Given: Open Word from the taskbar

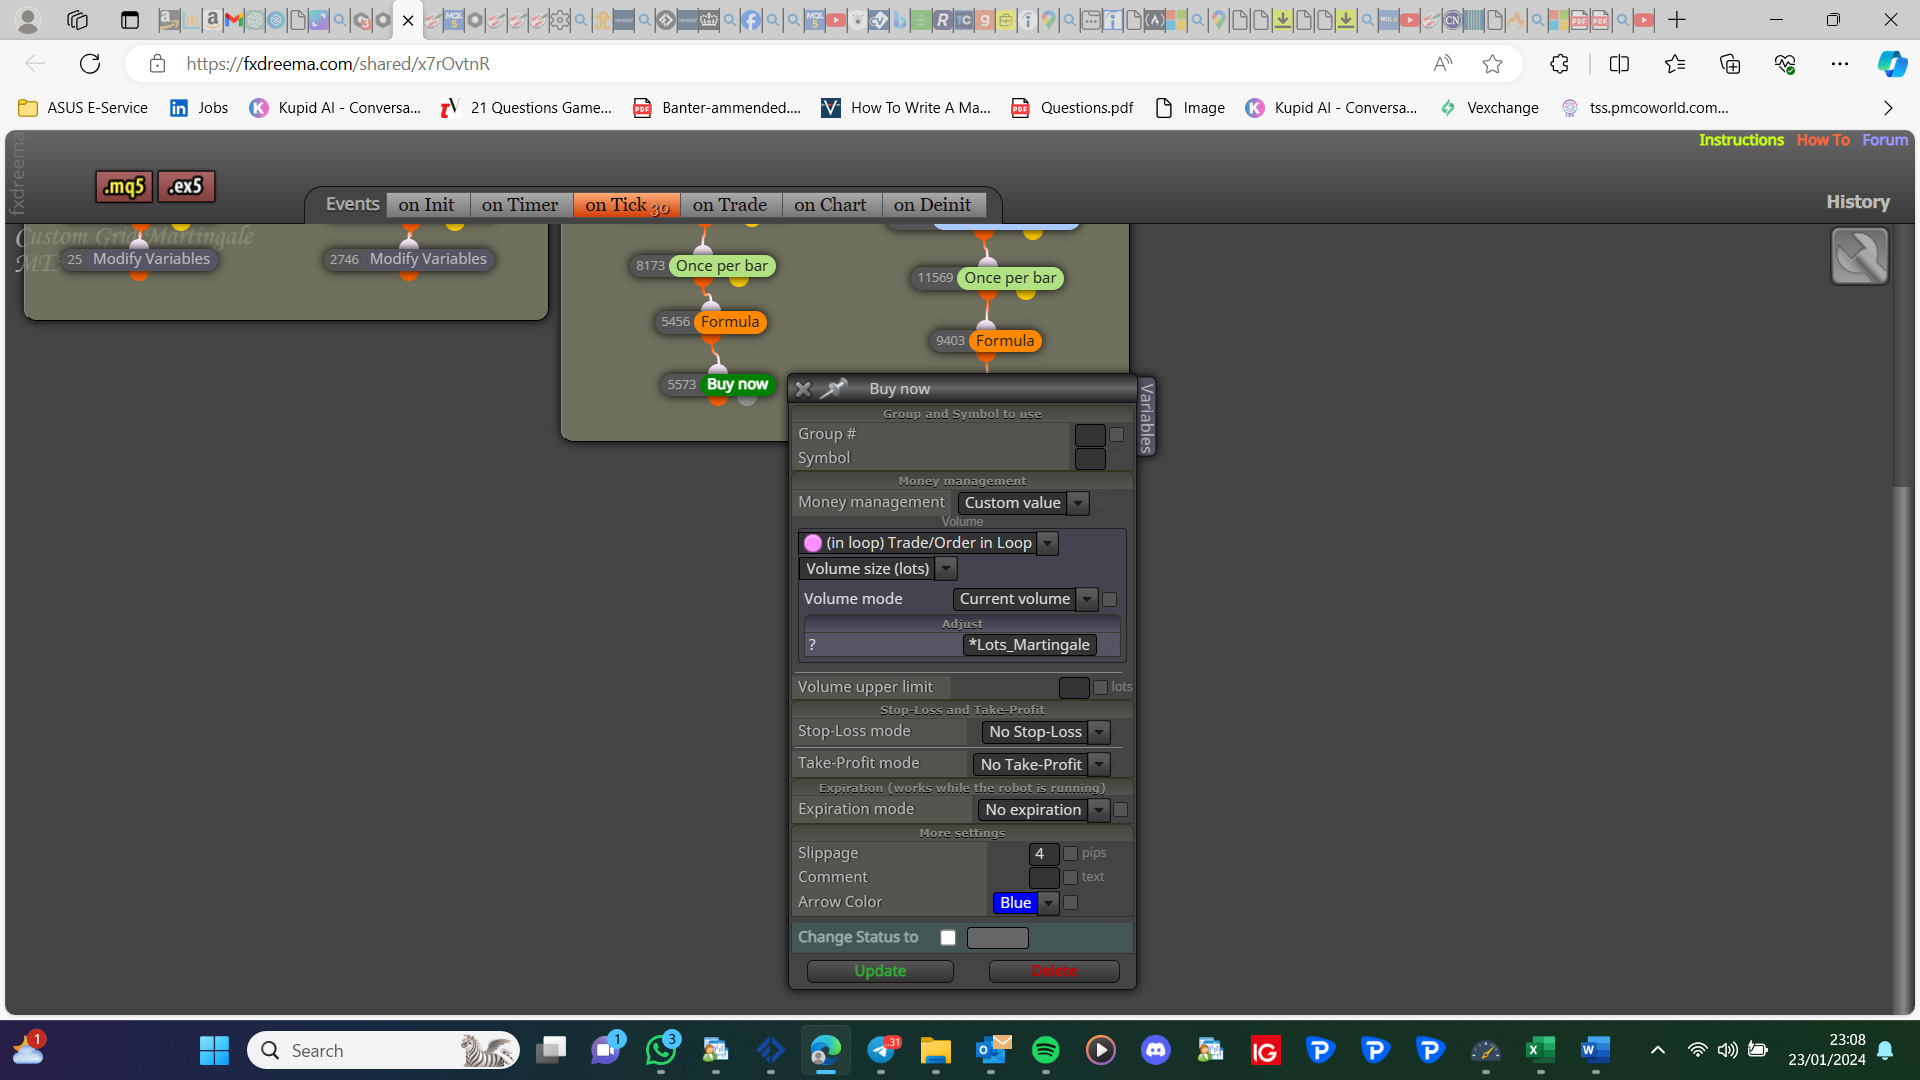Looking at the screenshot, I should [1595, 1050].
